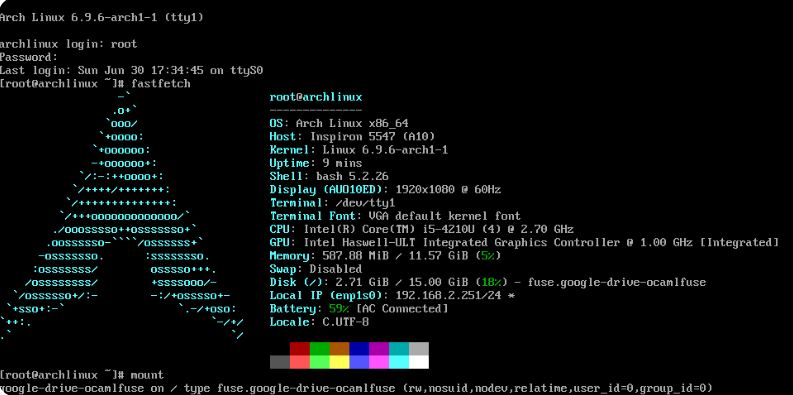
Task: Click the bright cyan color block
Action: 399,362
